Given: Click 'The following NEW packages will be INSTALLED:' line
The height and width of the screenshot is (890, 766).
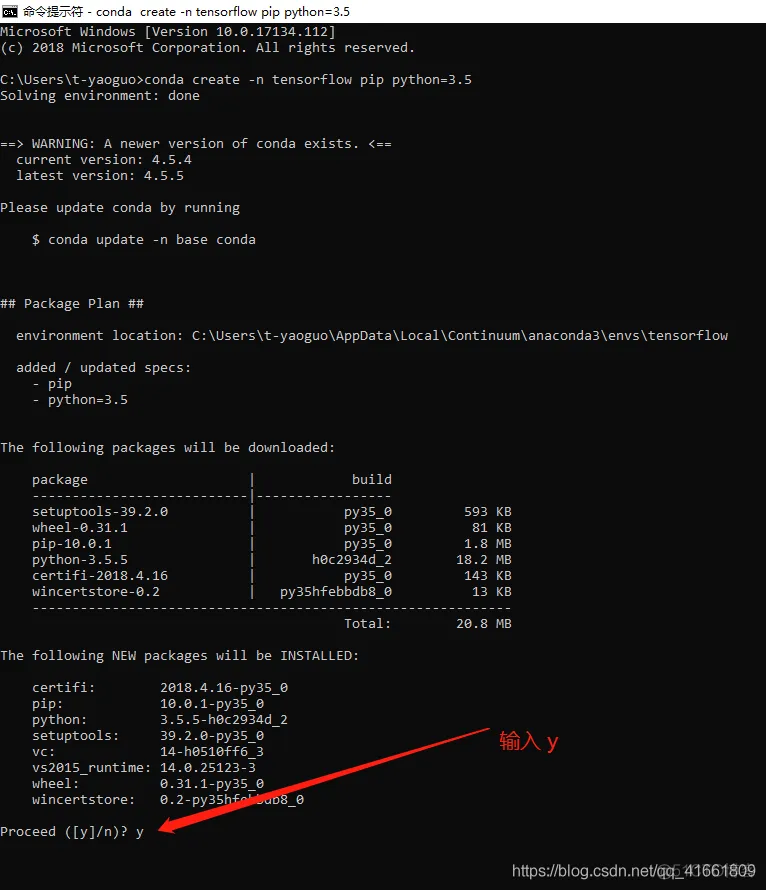Looking at the screenshot, I should pyautogui.click(x=180, y=656).
